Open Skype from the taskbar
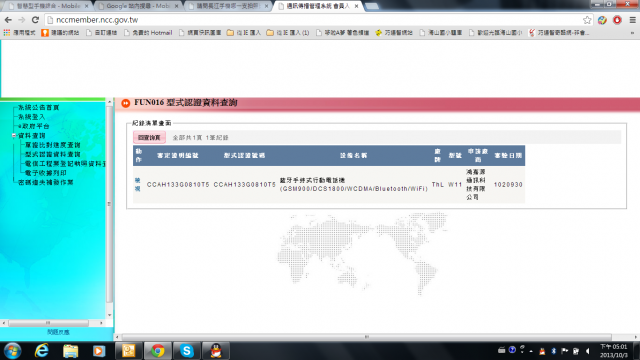The image size is (640, 360). (187, 351)
